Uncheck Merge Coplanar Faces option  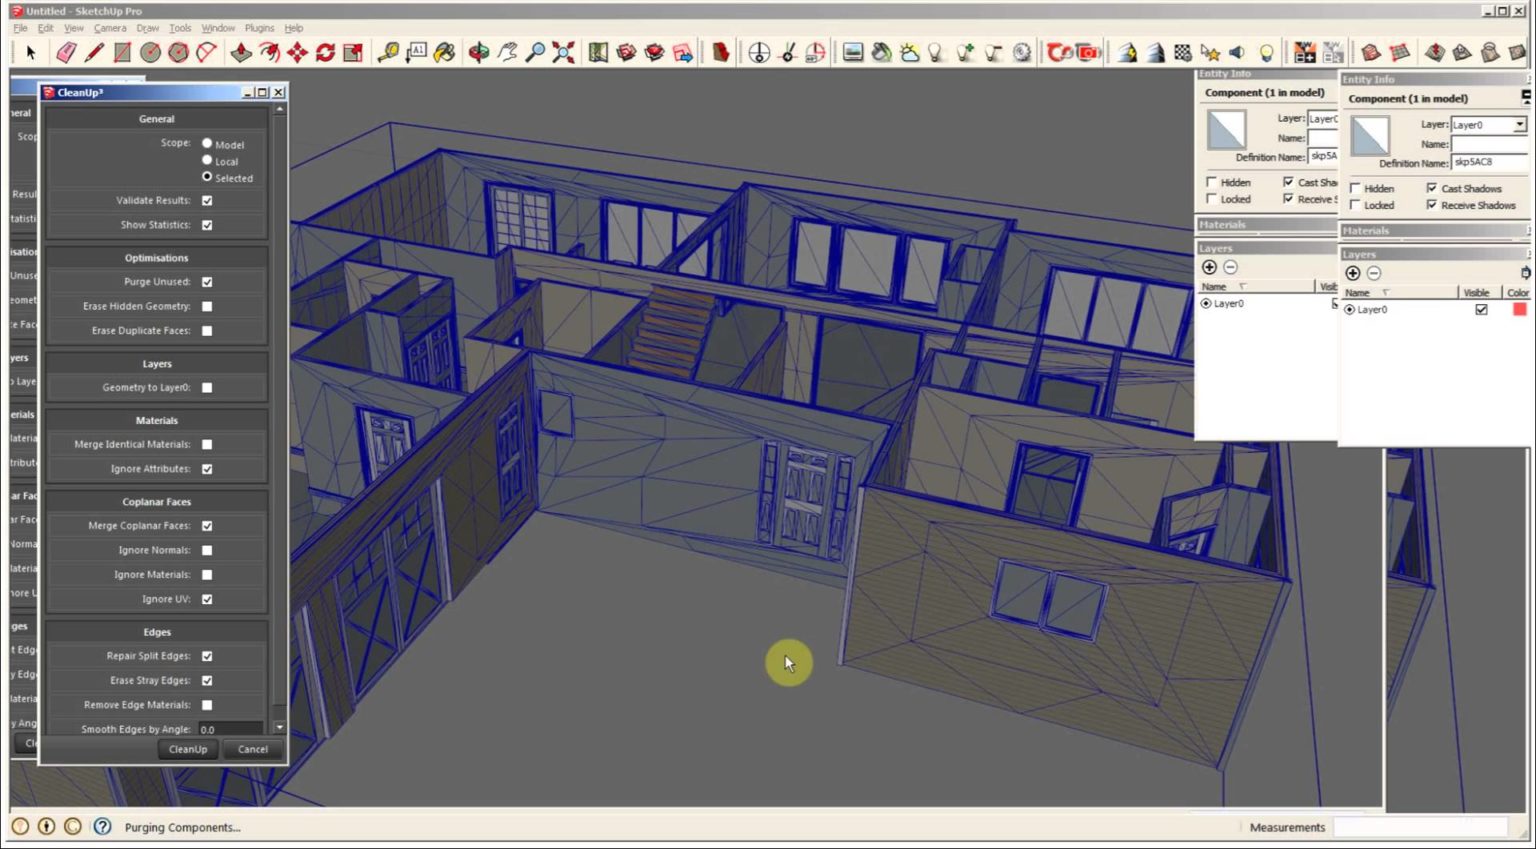[207, 525]
